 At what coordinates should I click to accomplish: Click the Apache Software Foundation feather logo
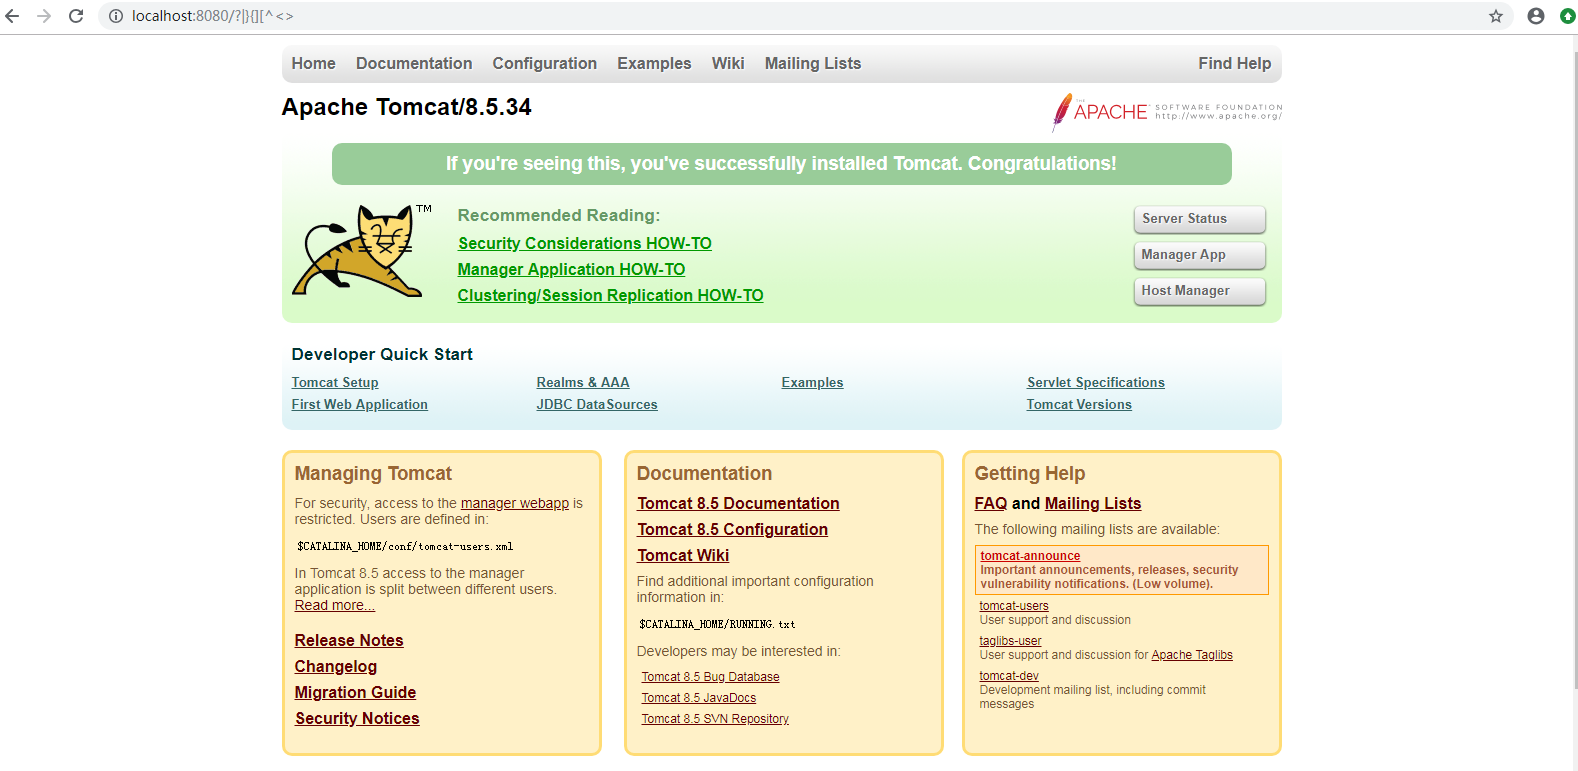pos(1166,112)
